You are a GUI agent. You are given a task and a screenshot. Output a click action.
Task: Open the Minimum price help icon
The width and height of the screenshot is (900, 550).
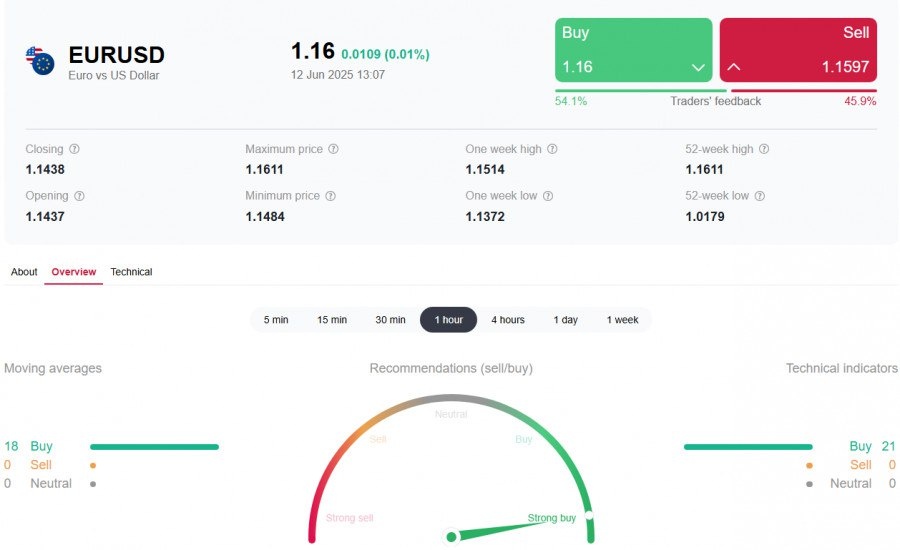pos(330,196)
